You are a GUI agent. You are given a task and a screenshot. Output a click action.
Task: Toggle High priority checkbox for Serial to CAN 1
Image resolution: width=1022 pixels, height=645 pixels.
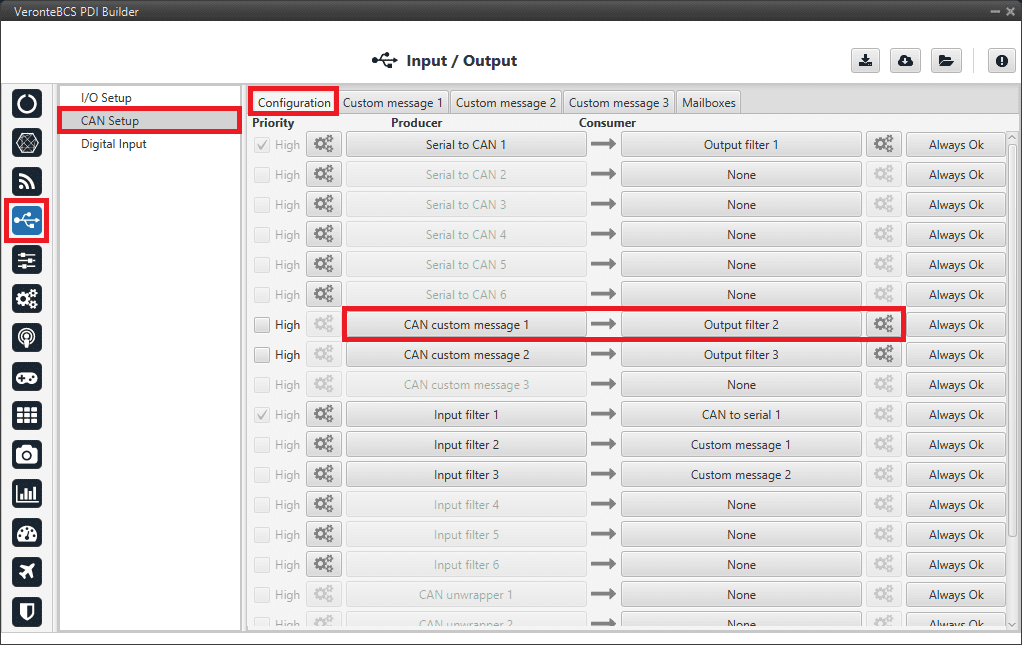click(262, 145)
